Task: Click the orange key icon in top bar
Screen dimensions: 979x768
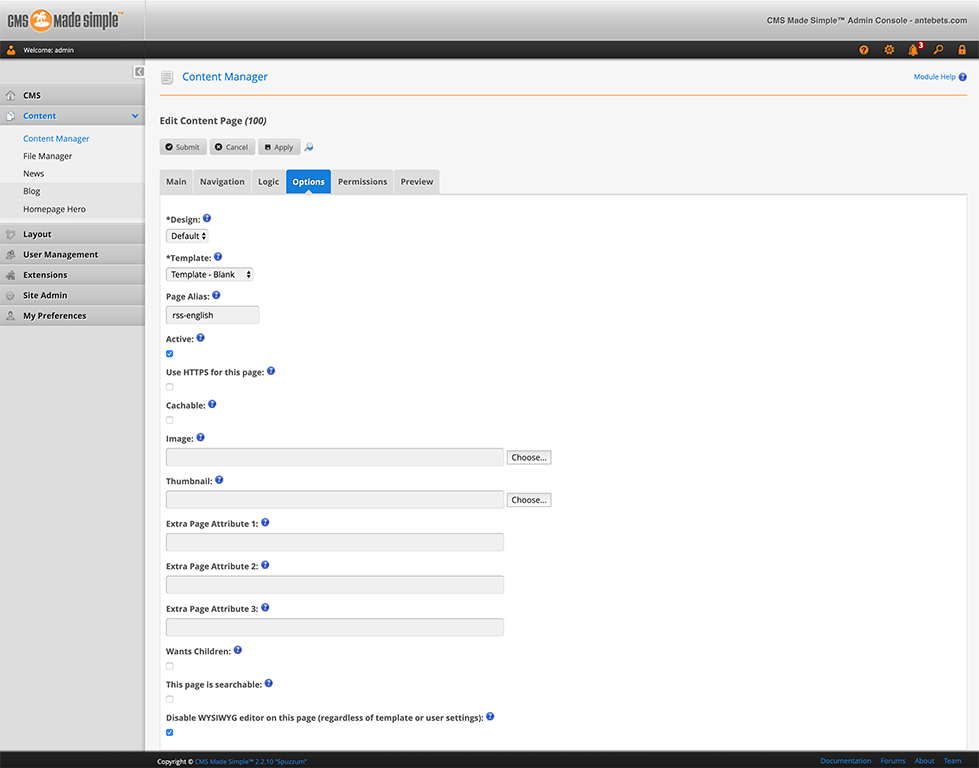Action: pyautogui.click(x=938, y=50)
